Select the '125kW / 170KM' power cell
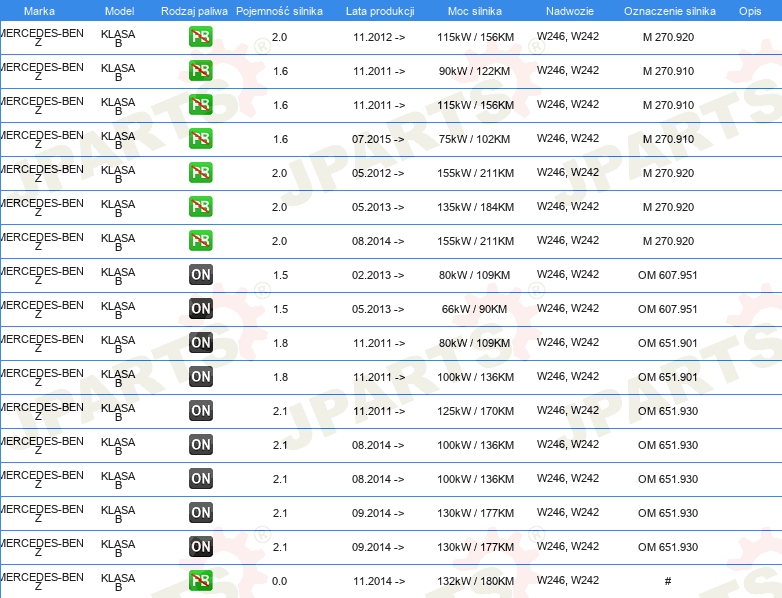This screenshot has width=782, height=598. pos(475,411)
